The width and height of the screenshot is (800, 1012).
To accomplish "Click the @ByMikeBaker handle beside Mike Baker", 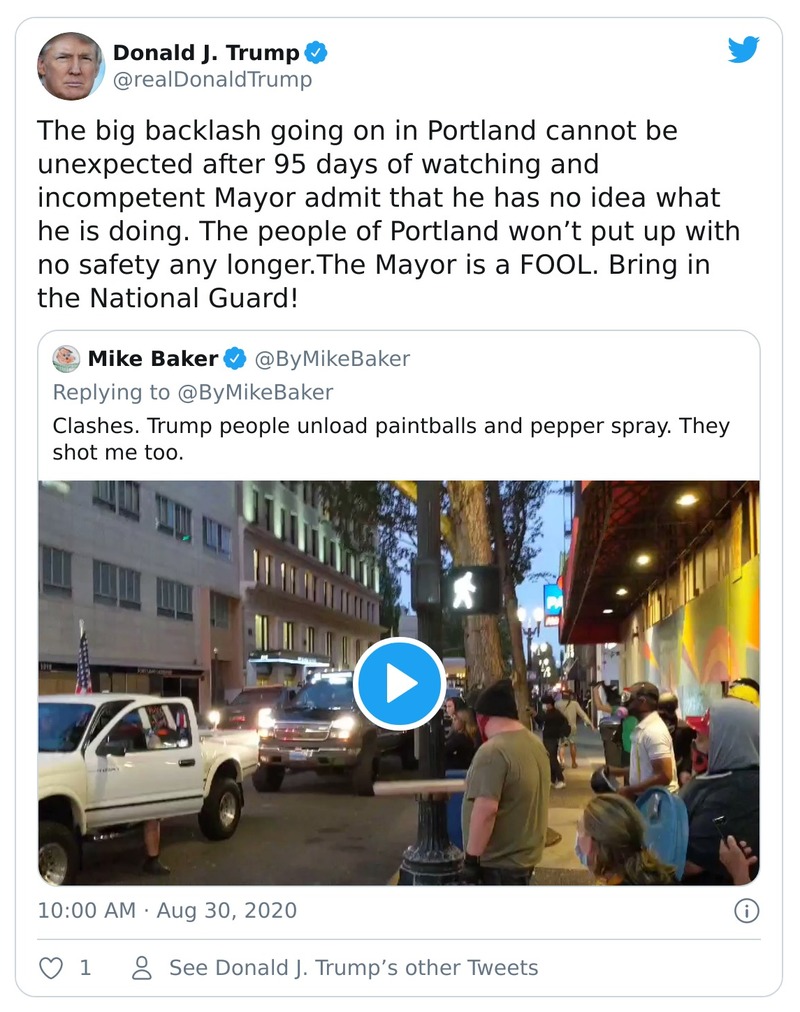I will tap(332, 359).
